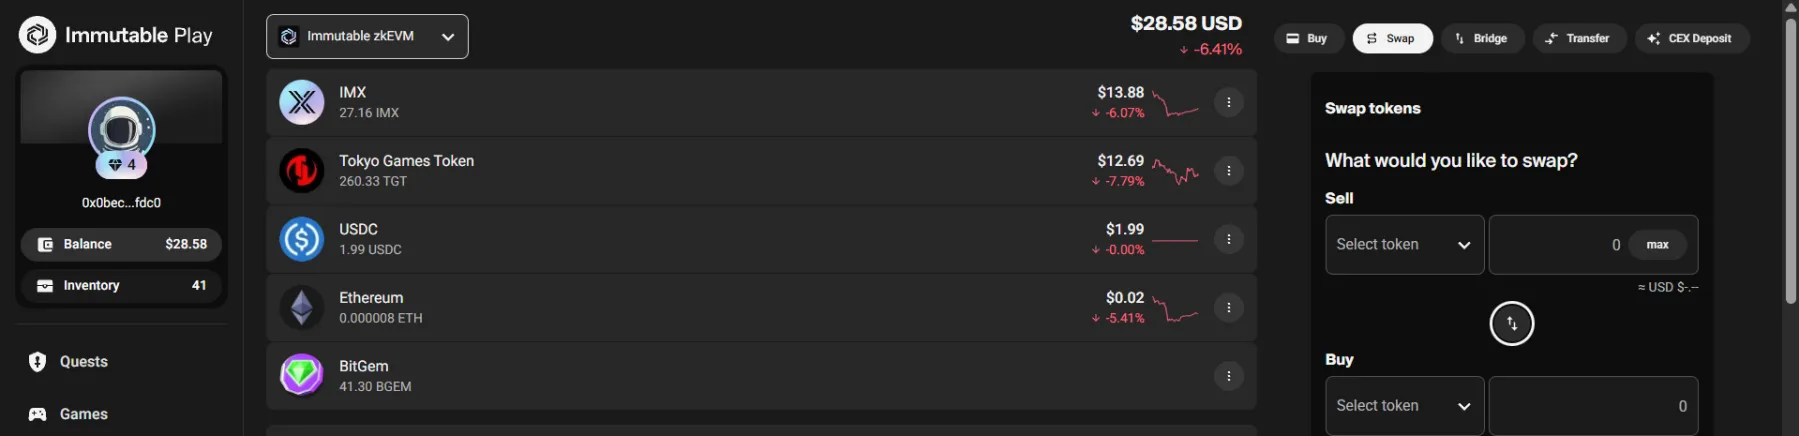Open the CEX Deposit tab

(x=1691, y=39)
